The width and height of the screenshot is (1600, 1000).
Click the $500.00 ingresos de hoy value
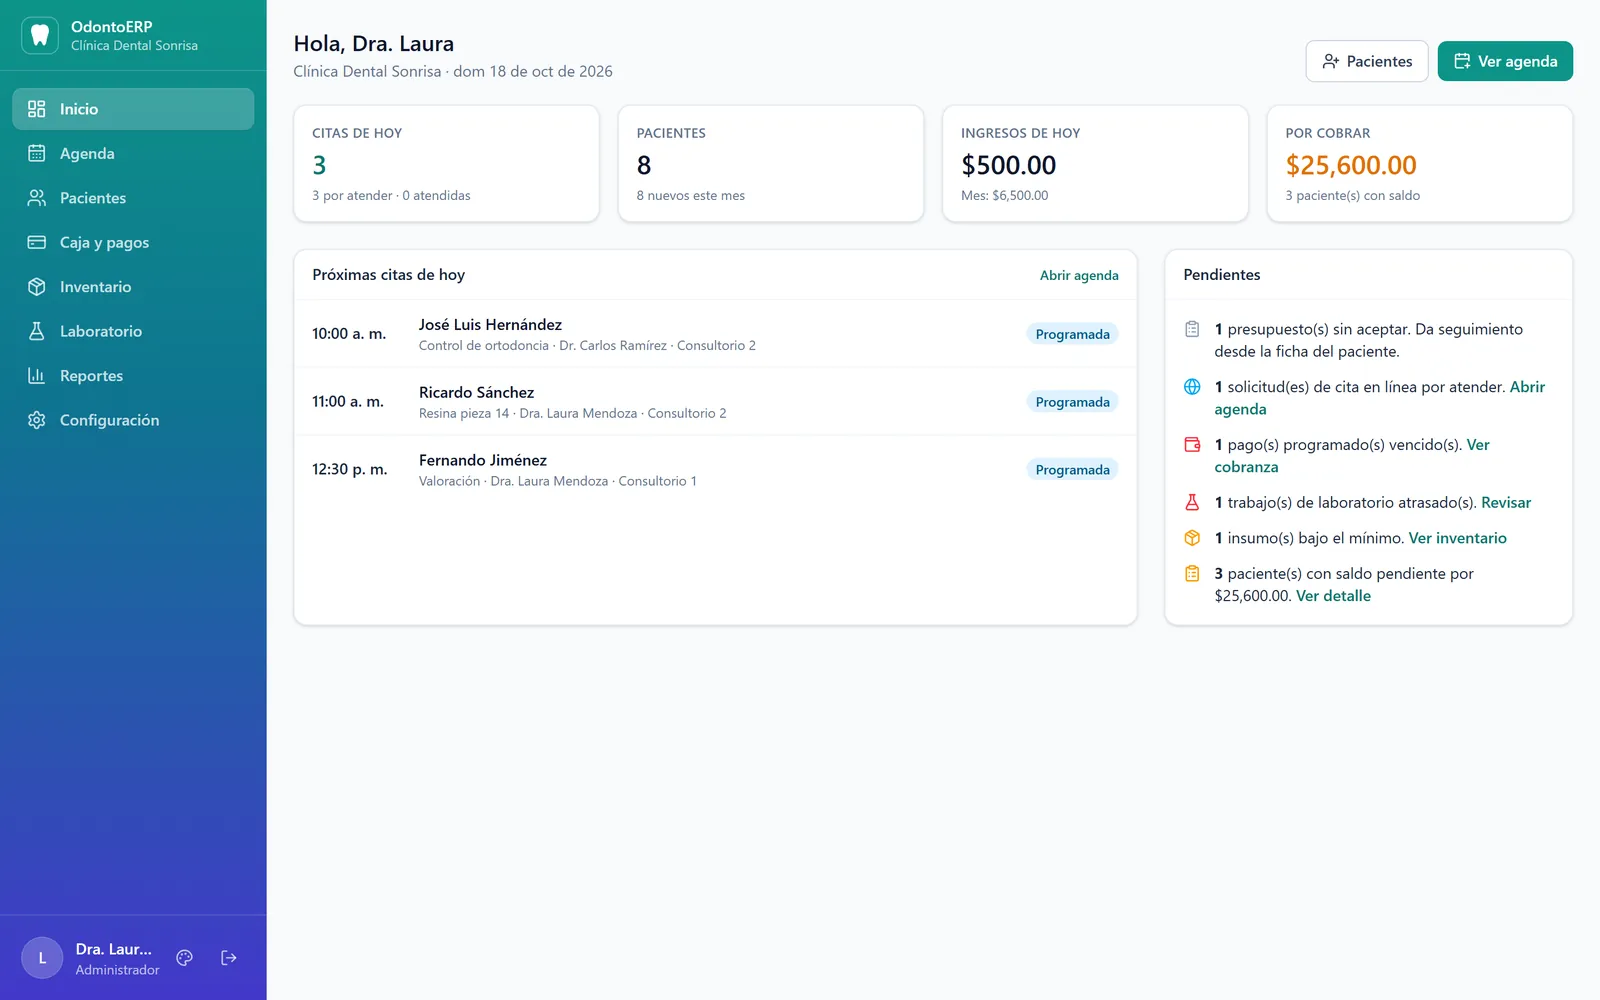click(x=1008, y=165)
